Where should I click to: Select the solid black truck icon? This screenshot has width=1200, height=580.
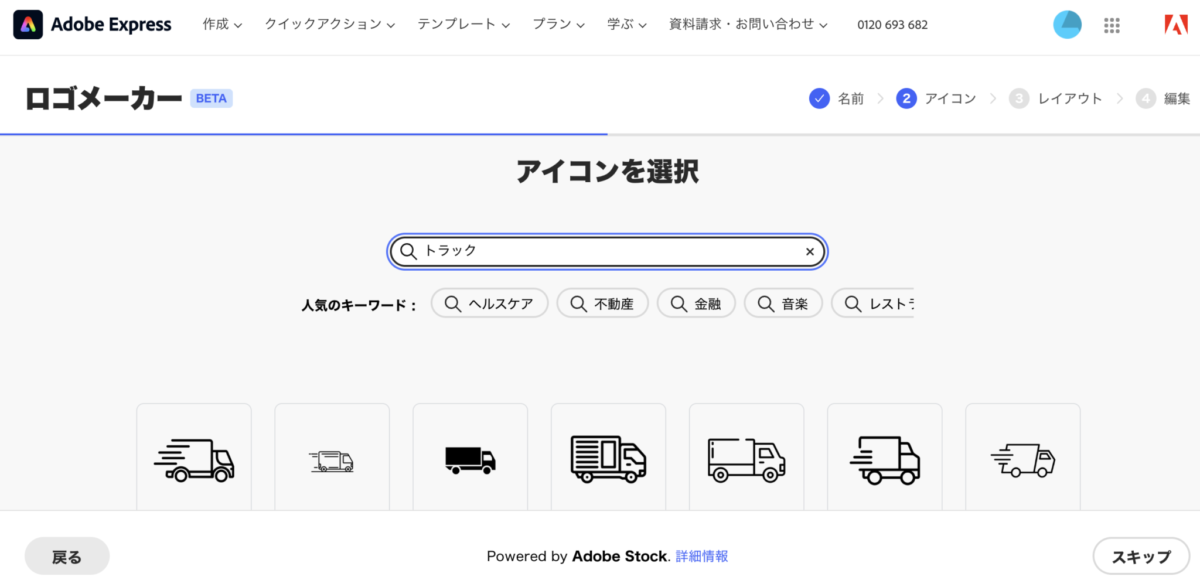coord(470,459)
